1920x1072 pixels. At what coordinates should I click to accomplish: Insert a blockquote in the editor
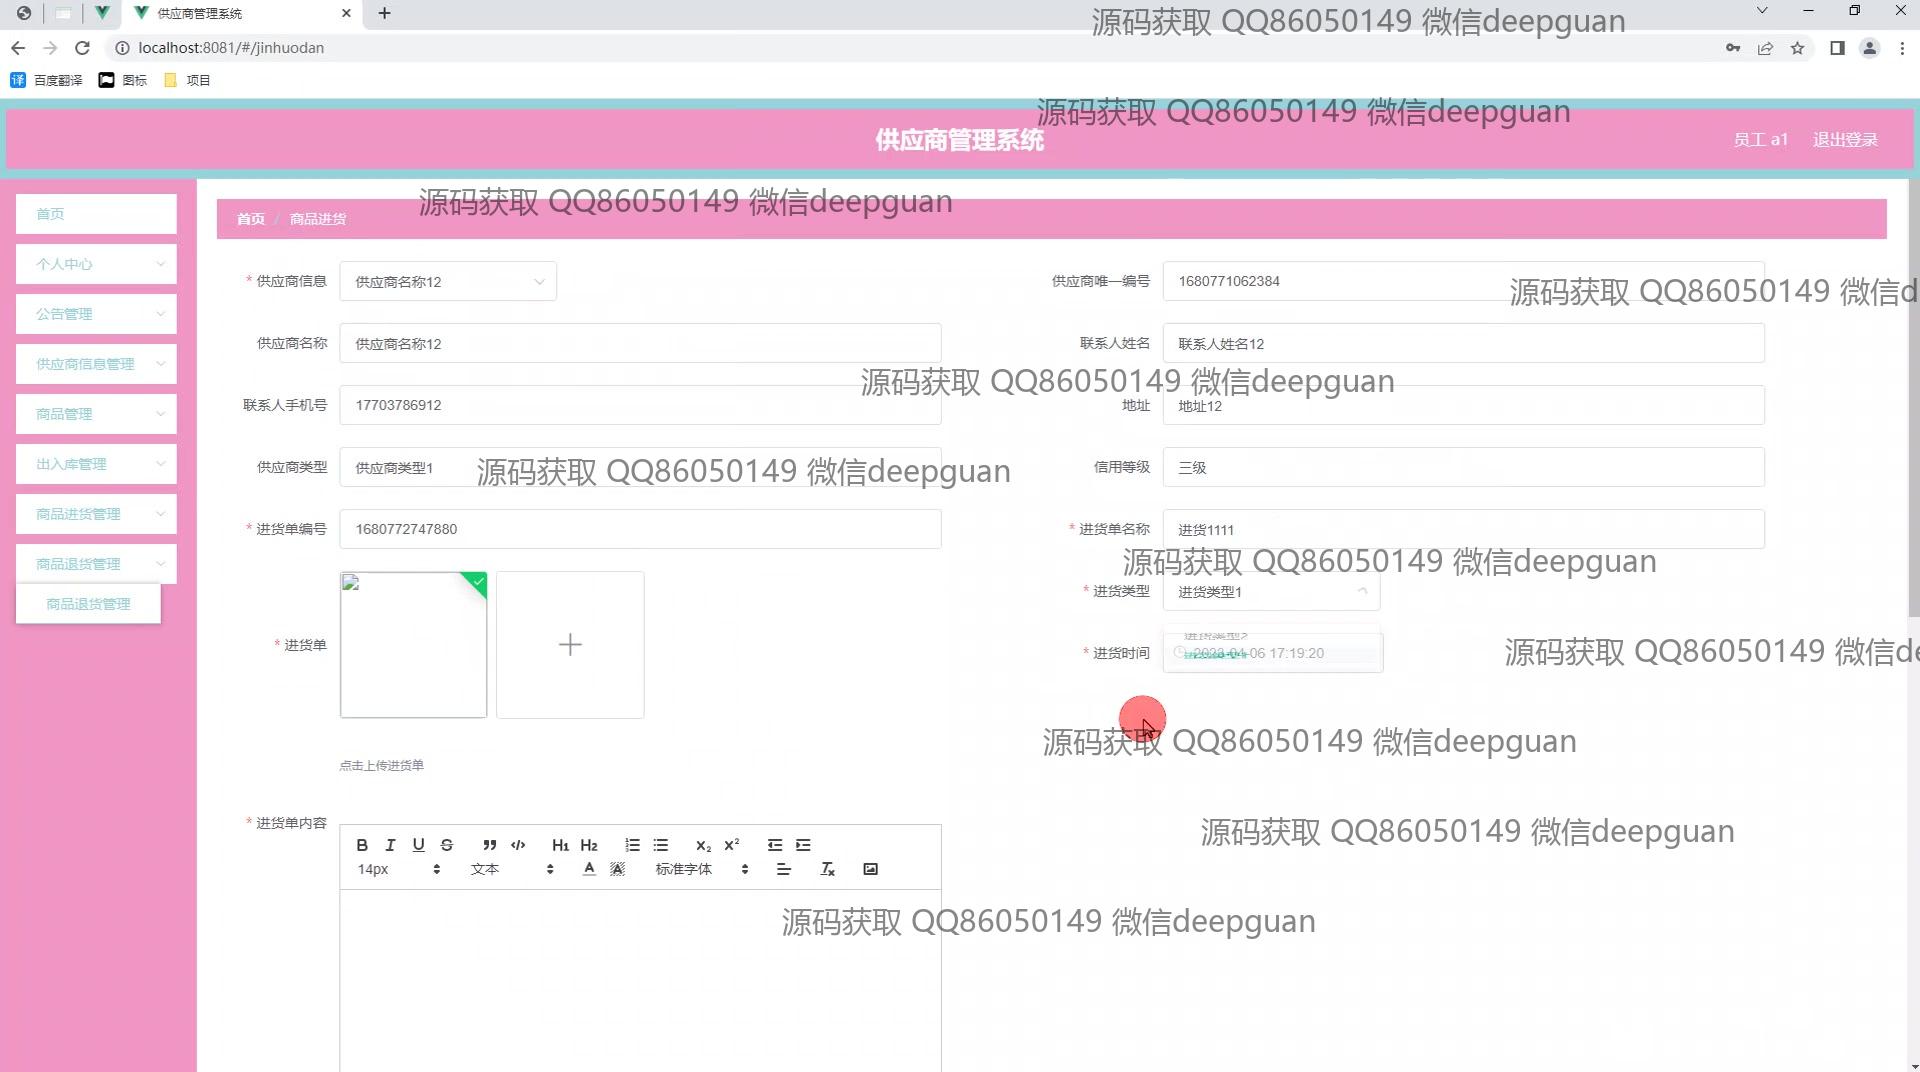coord(489,845)
